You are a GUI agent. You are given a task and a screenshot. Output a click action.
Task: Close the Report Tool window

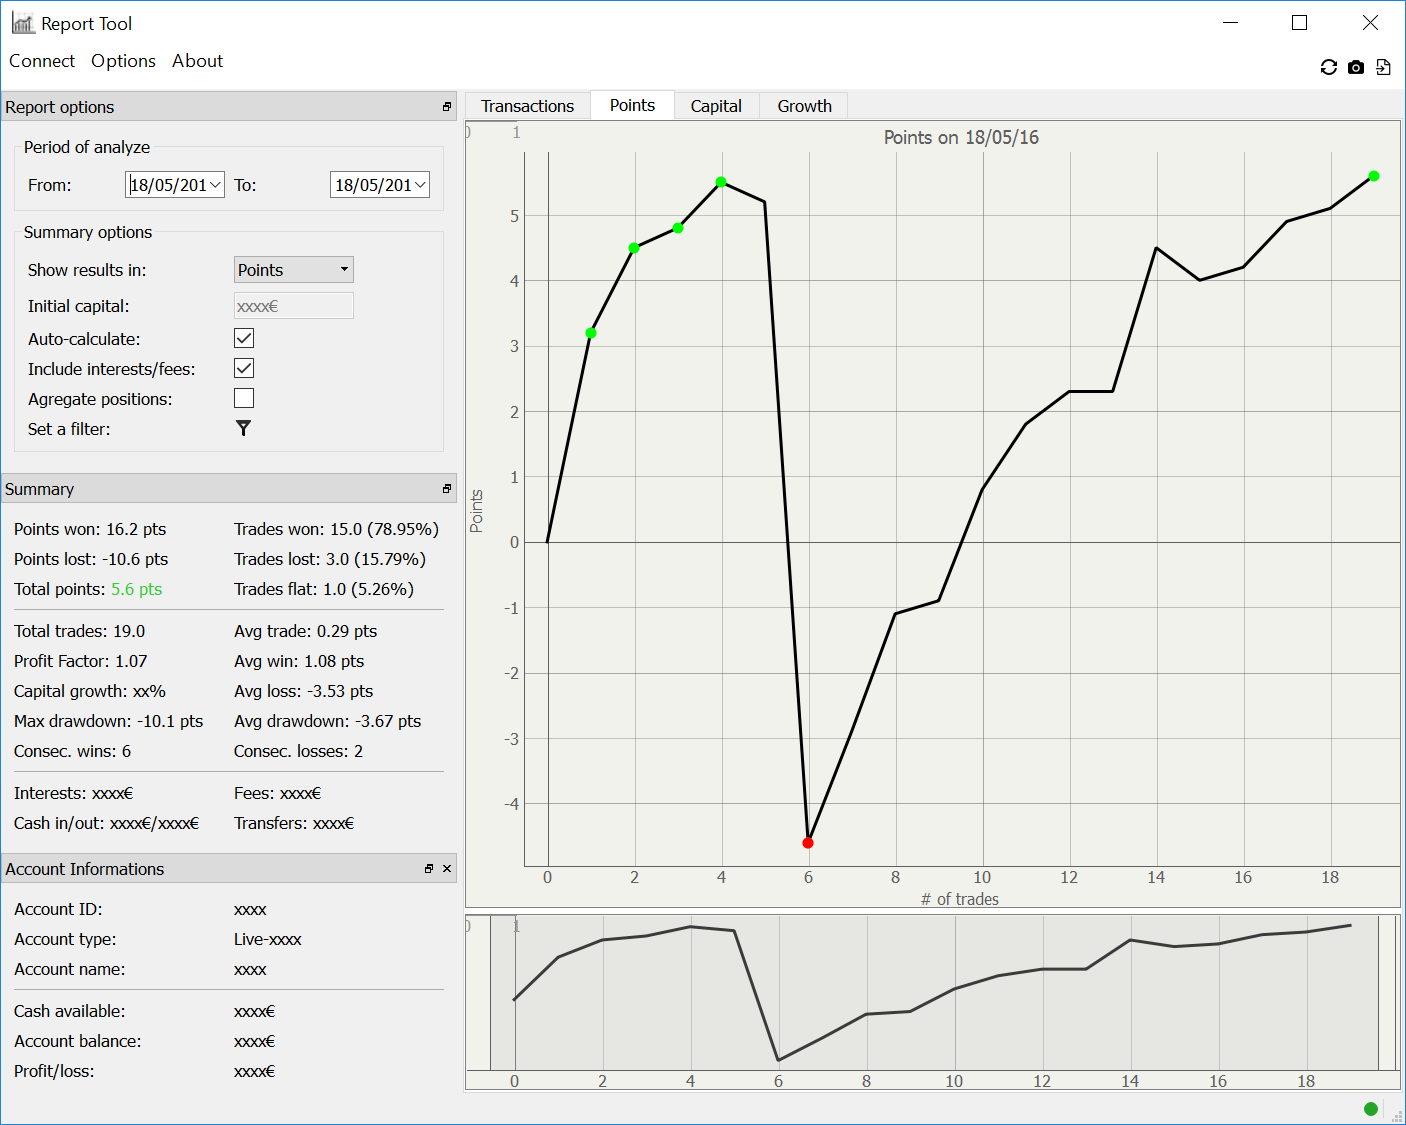(1370, 23)
